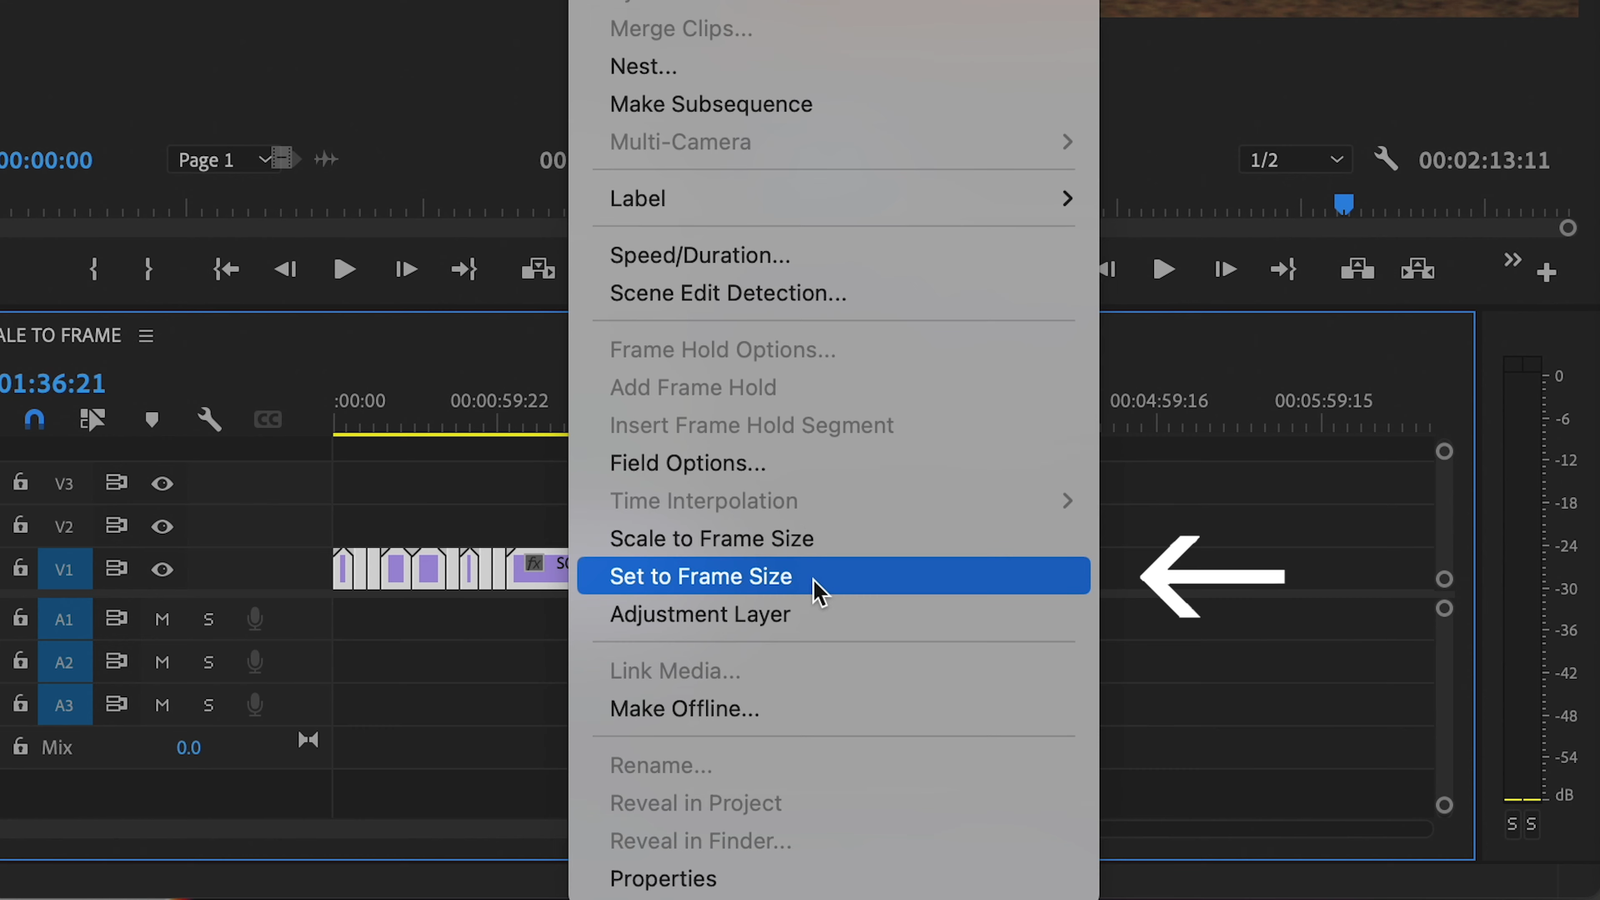Expand the Label submenu
Viewport: 1600px width, 900px height.
coord(834,198)
